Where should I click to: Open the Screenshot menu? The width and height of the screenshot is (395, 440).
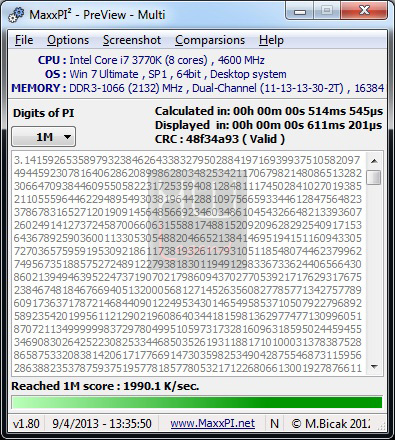click(x=132, y=40)
